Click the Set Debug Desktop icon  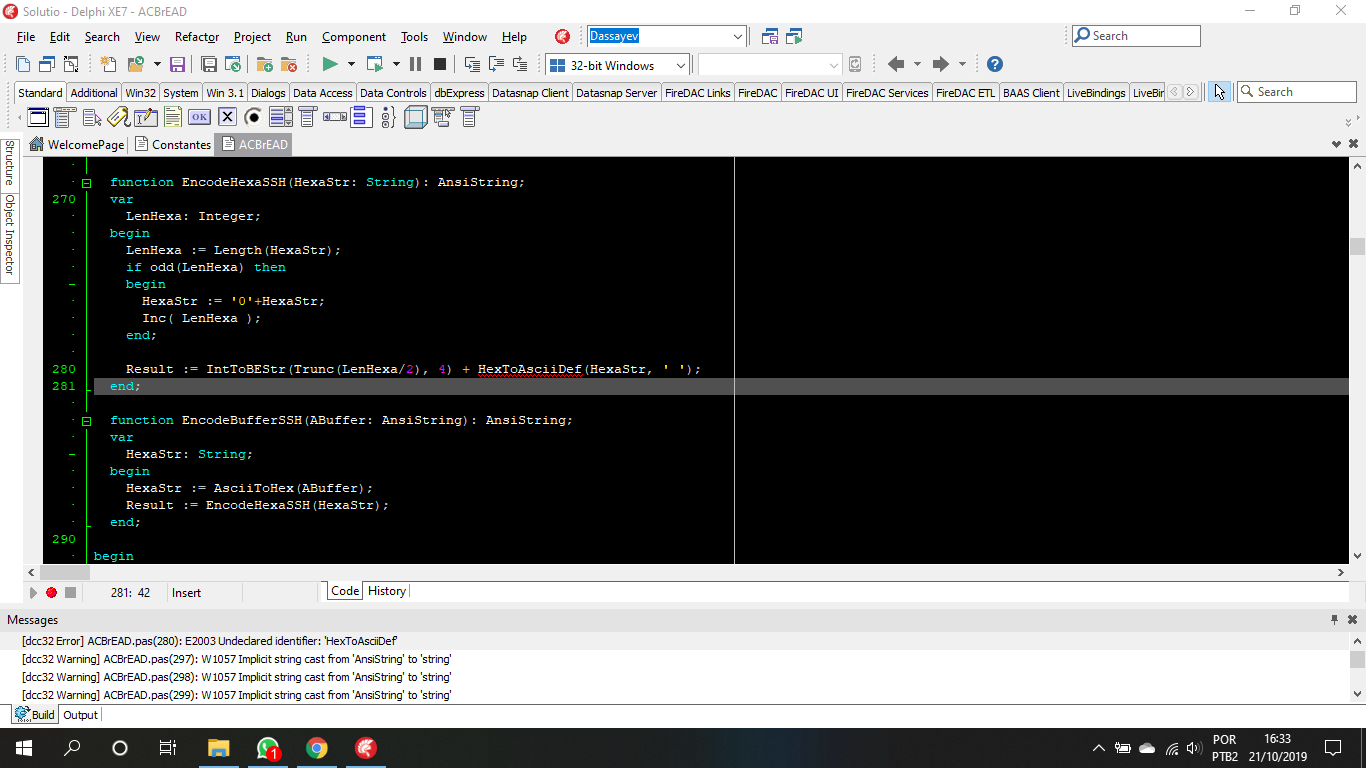(794, 36)
